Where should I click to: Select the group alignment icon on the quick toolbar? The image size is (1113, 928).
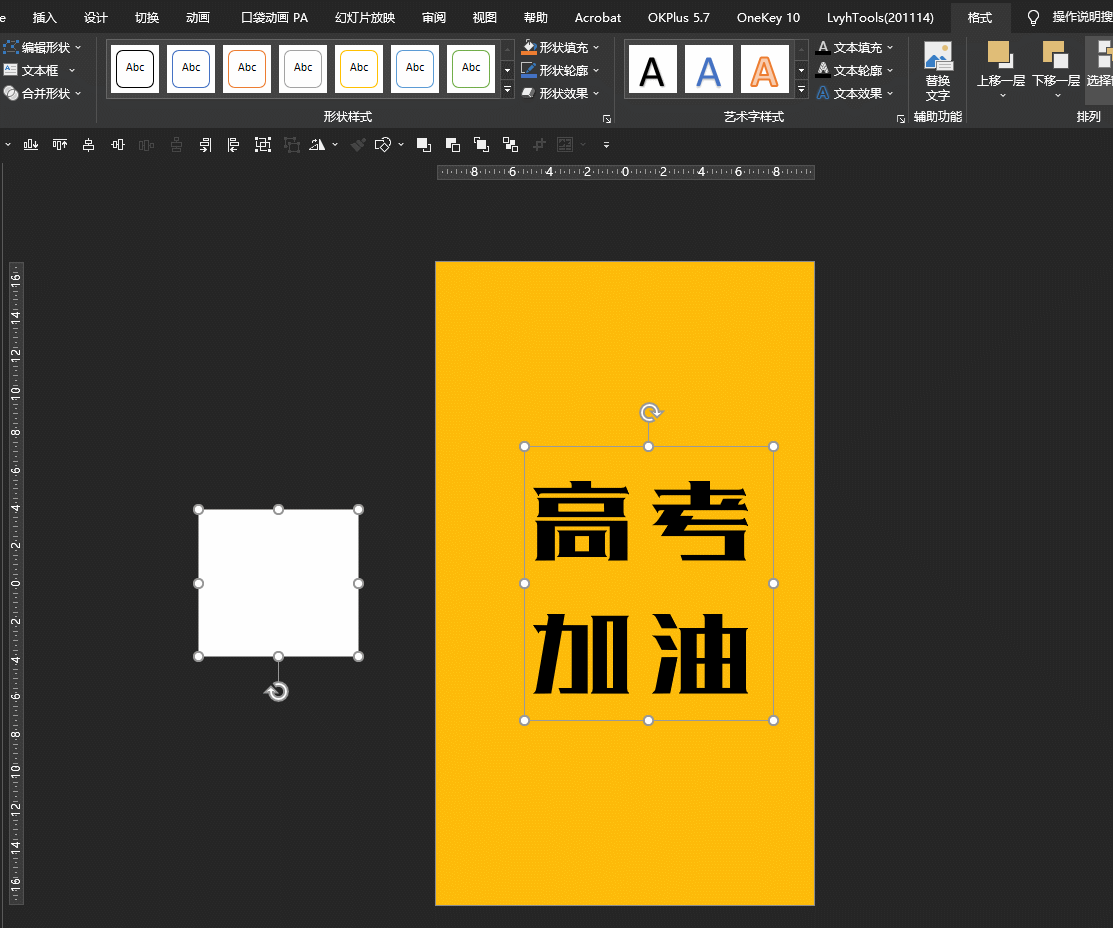(262, 144)
